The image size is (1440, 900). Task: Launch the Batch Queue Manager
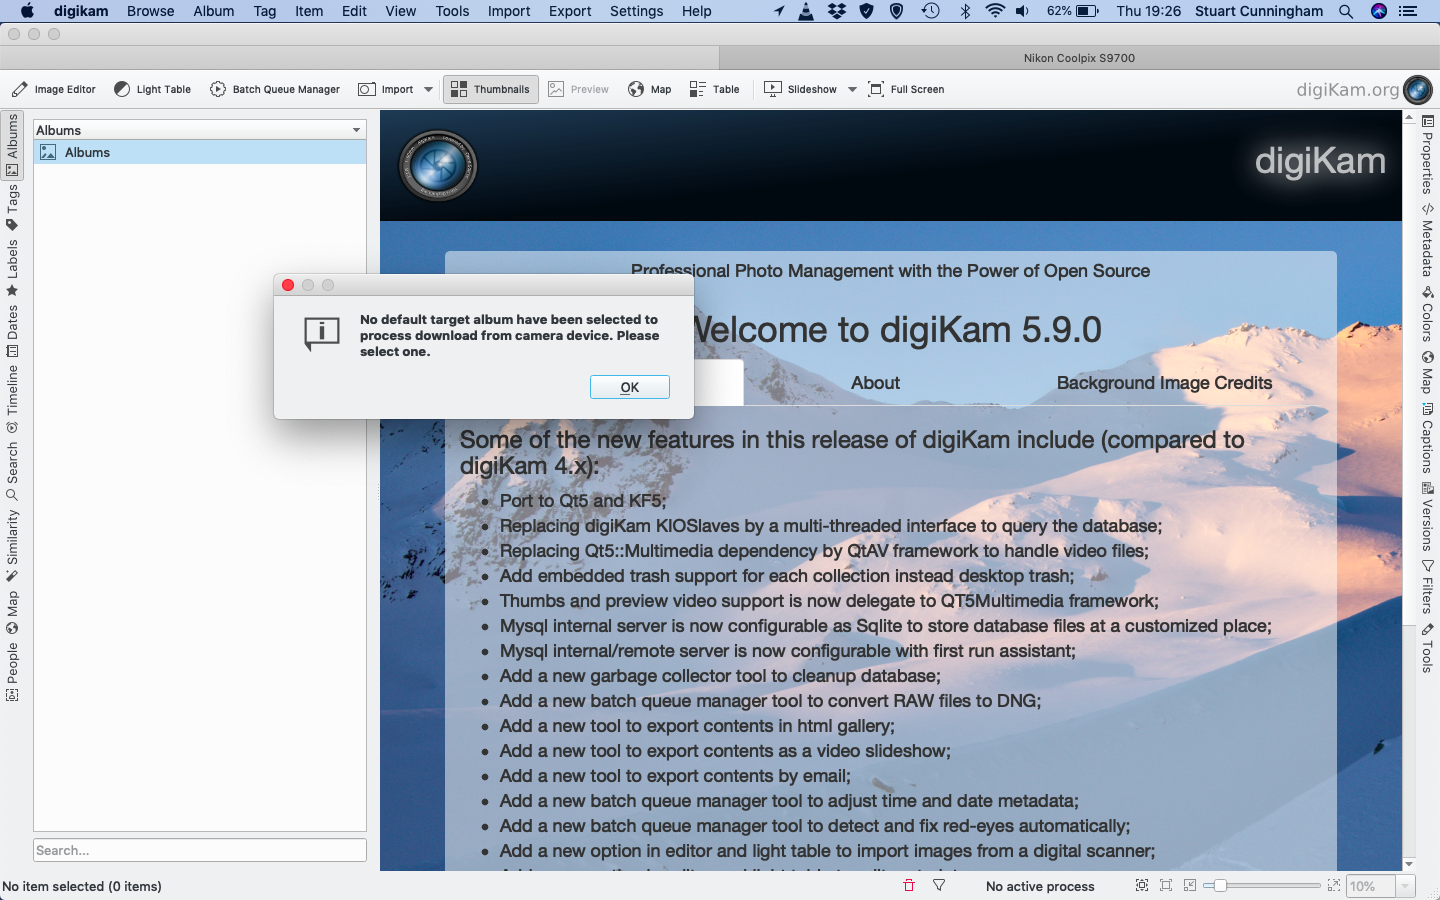(x=275, y=89)
